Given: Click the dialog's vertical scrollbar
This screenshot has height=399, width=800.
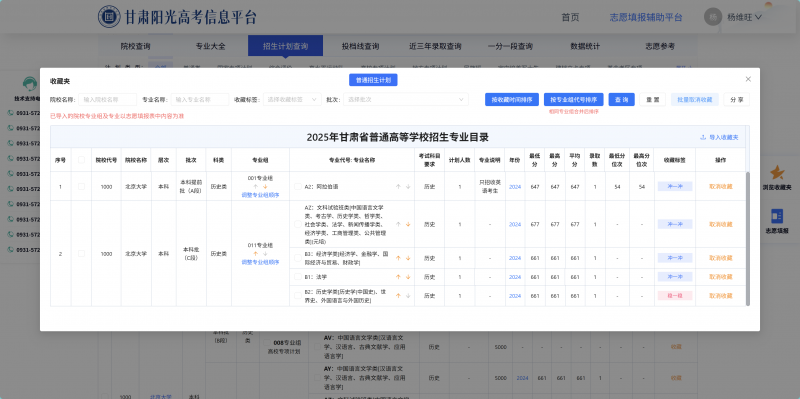Looking at the screenshot, I should pos(748,238).
